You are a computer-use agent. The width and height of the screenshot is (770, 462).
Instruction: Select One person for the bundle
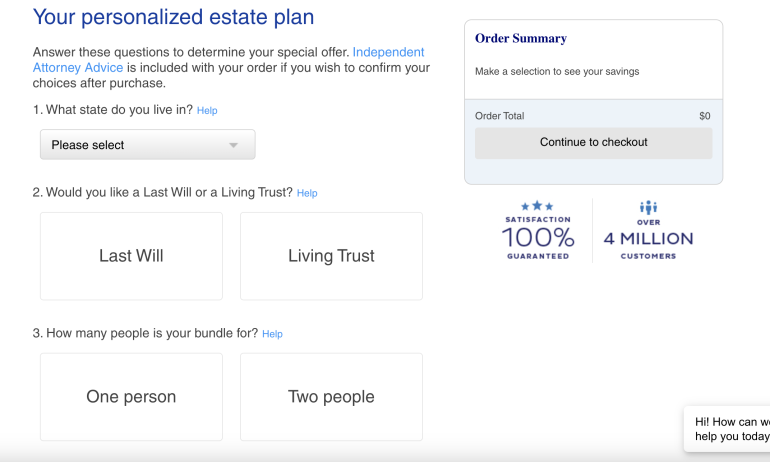pyautogui.click(x=131, y=397)
